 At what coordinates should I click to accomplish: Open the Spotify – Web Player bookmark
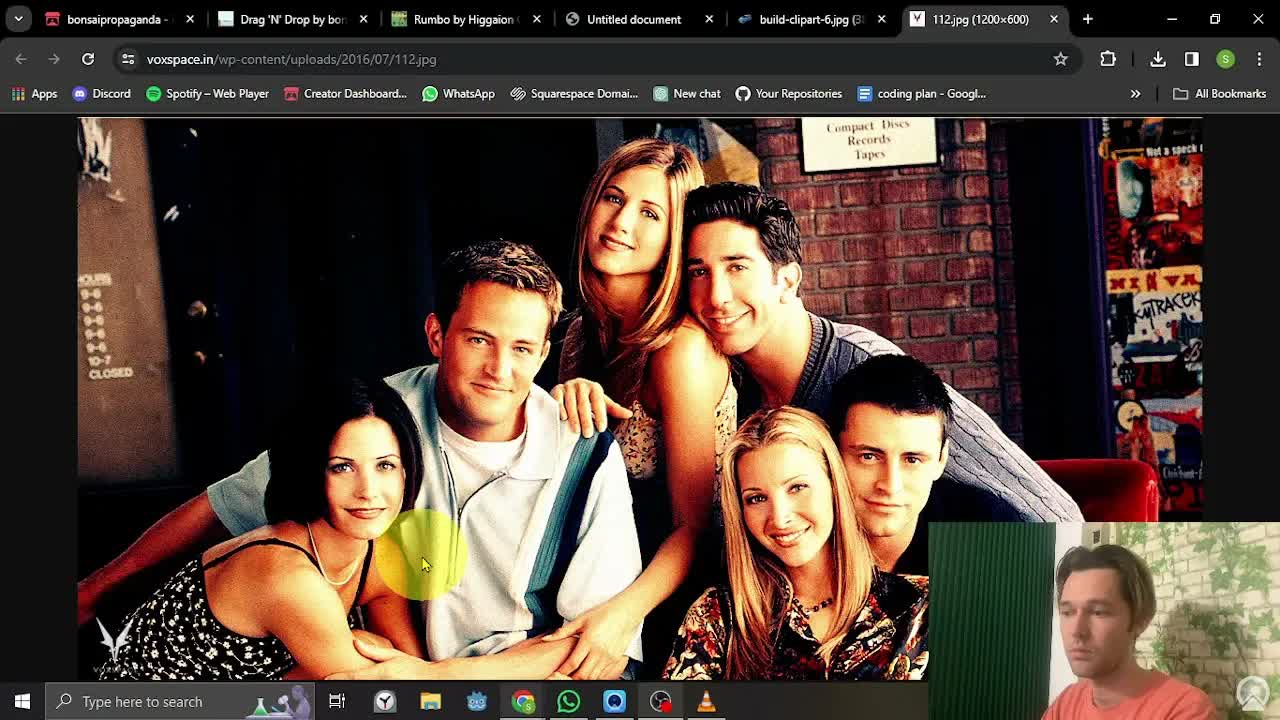tap(207, 93)
